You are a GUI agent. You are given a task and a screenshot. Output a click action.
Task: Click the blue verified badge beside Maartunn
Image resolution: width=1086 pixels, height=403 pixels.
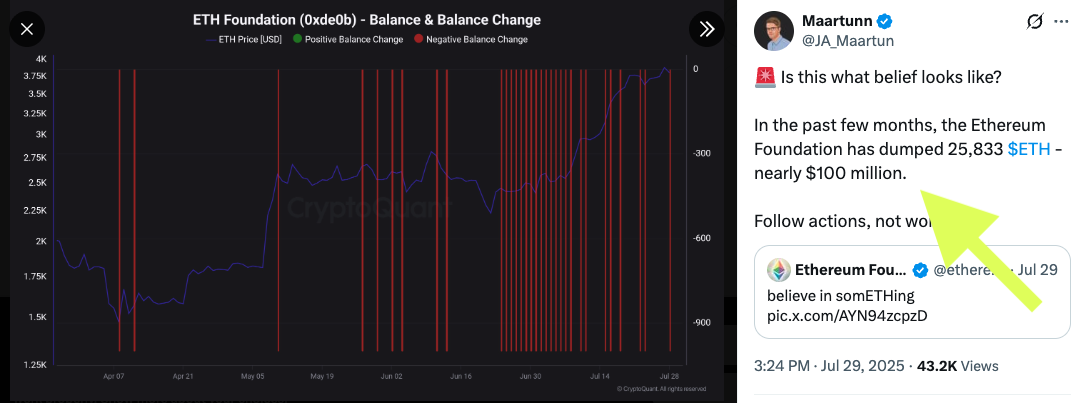click(x=885, y=21)
